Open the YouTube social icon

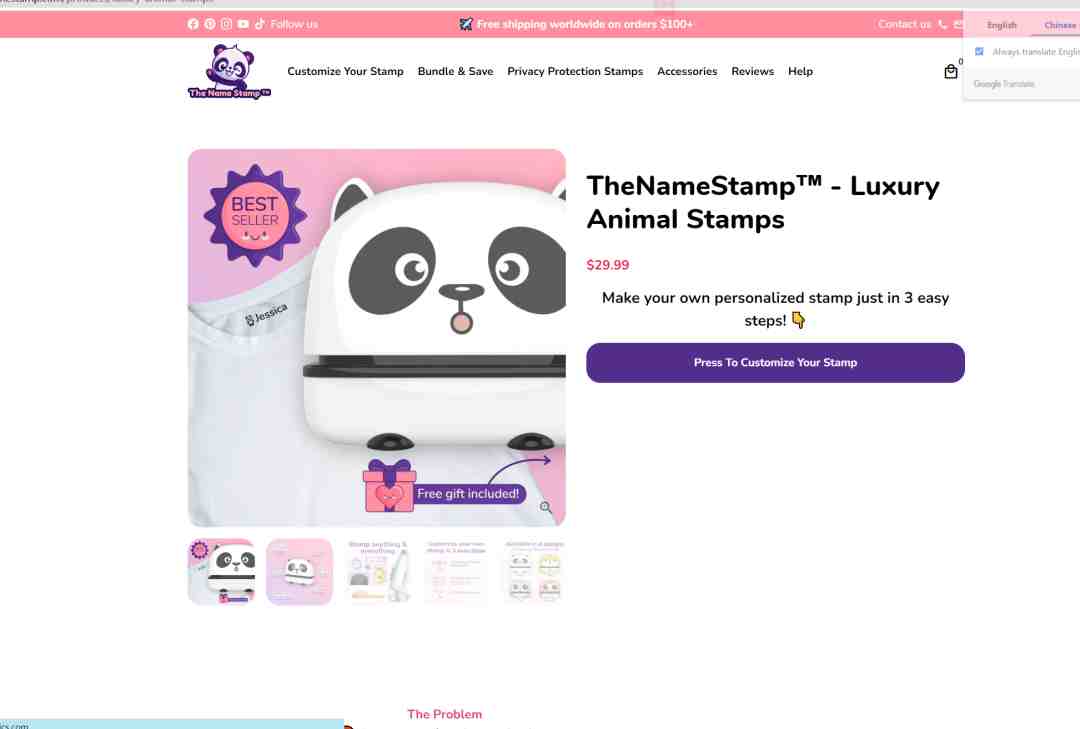243,24
